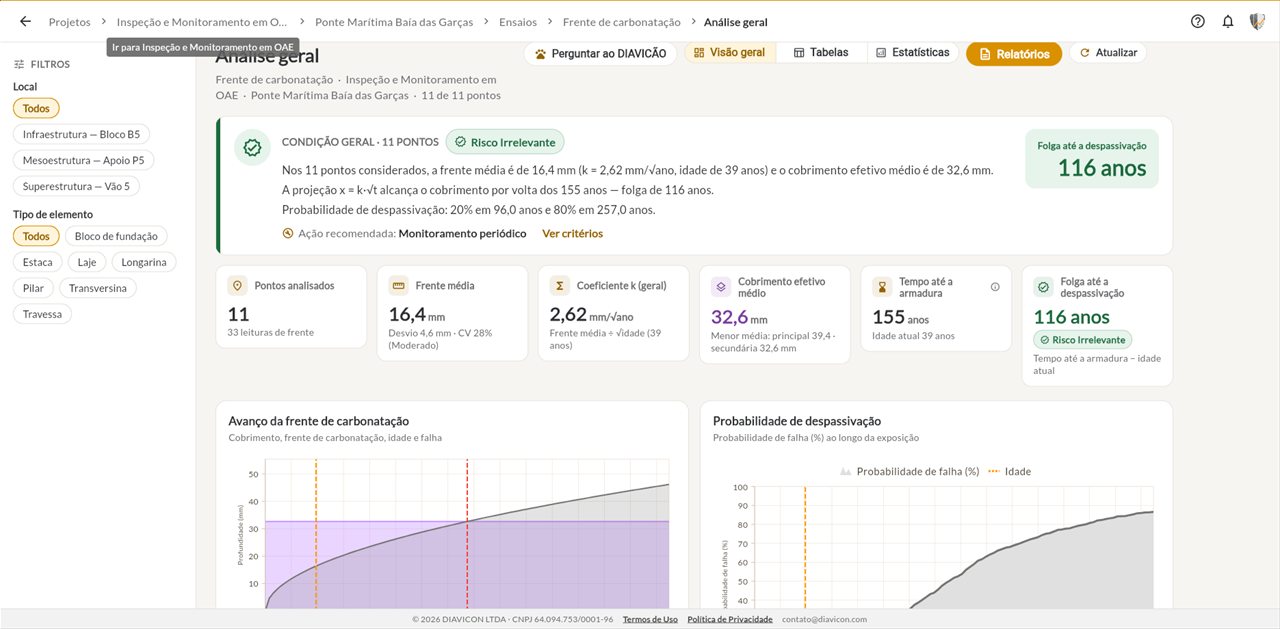Filter by Transversina element type
Image resolution: width=1280 pixels, height=629 pixels.
pyautogui.click(x=98, y=288)
